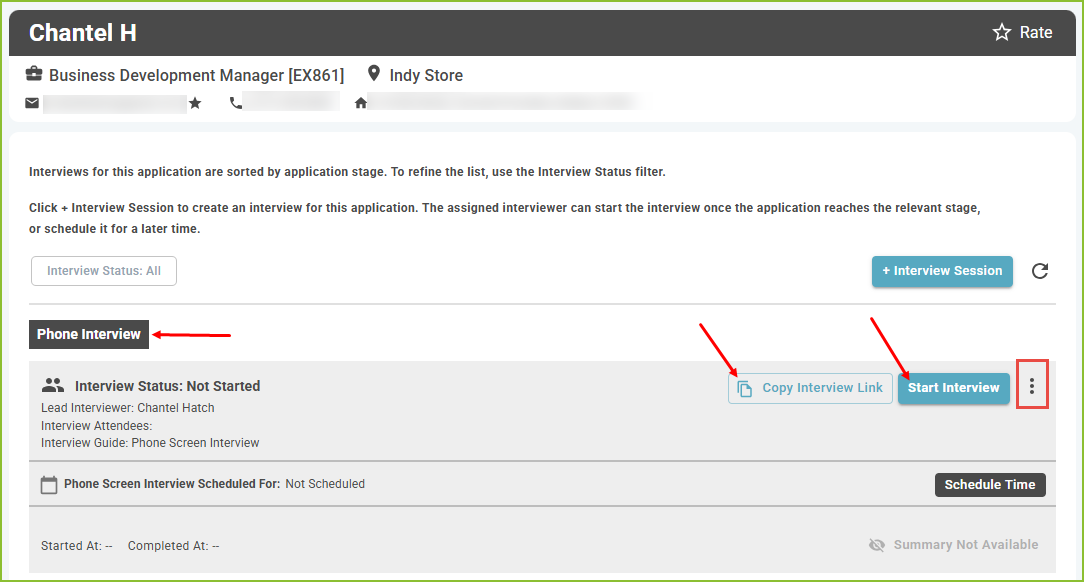Click the Business Development Manager [EX861] job title
1084x582 pixels.
[196, 75]
